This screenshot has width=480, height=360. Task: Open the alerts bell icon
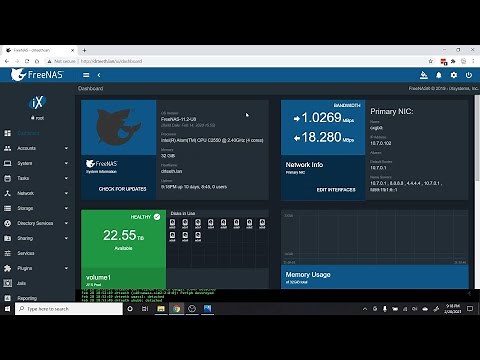pos(439,75)
